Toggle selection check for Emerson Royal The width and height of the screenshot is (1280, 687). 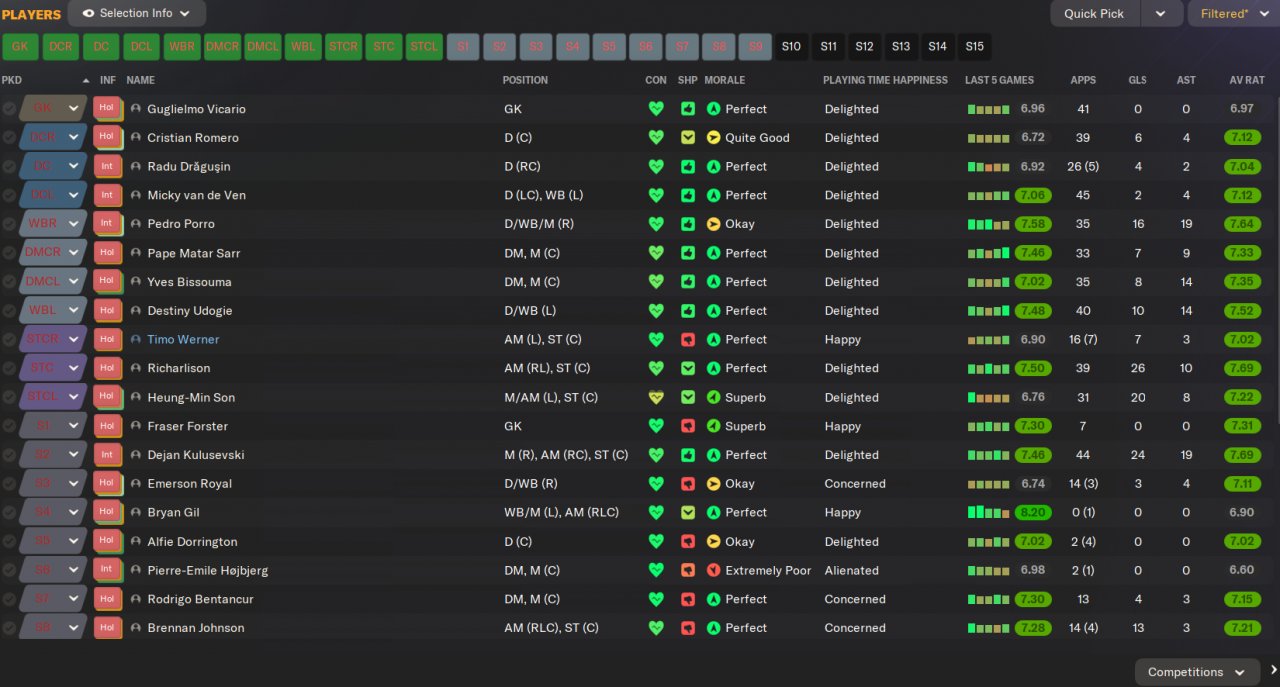pyautogui.click(x=9, y=484)
